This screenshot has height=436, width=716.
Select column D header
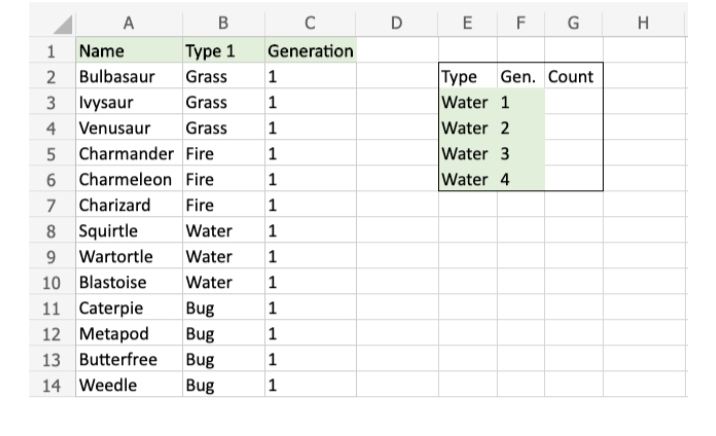click(x=397, y=21)
